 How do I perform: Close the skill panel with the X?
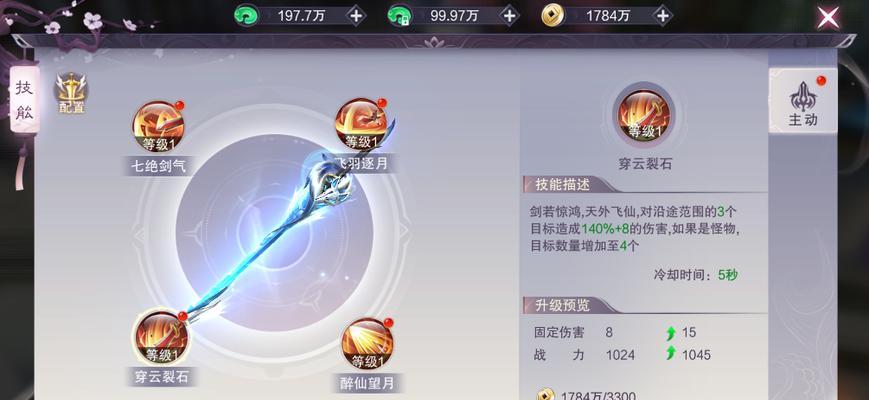828,18
